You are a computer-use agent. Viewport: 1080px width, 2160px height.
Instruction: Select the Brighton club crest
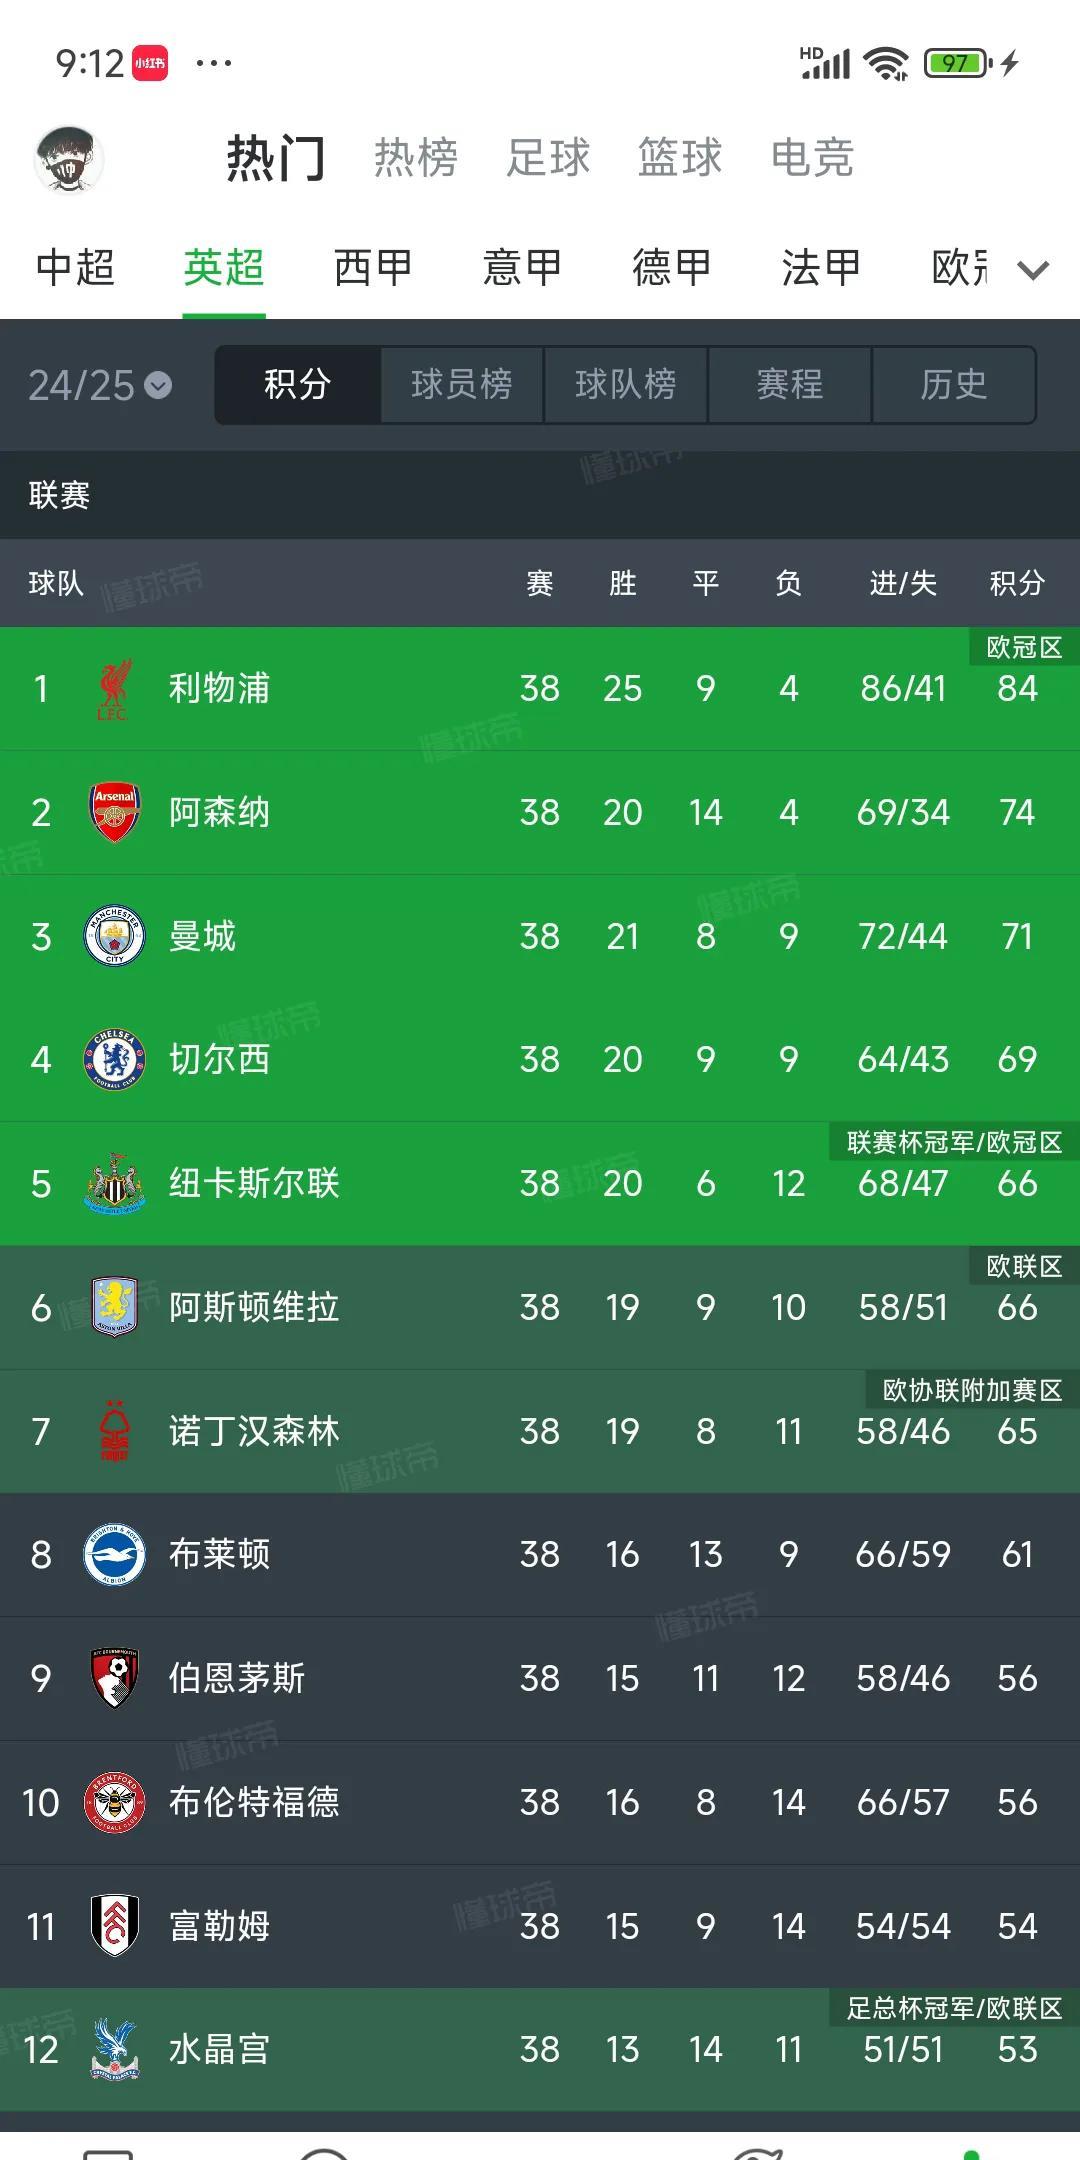pyautogui.click(x=114, y=1554)
